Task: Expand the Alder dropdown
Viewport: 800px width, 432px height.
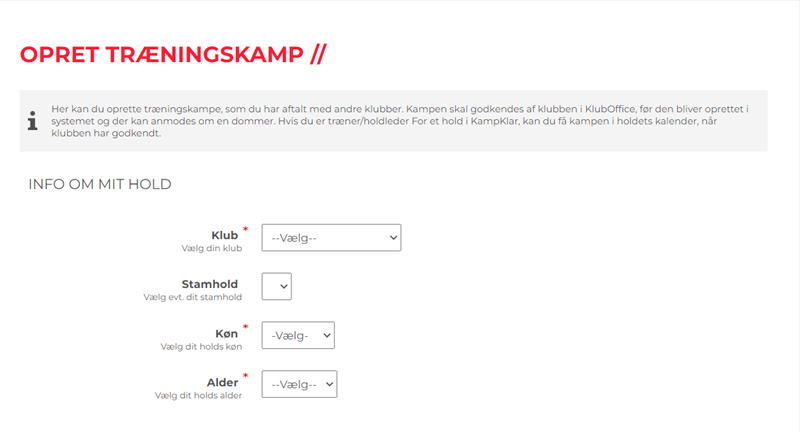Action: pos(299,384)
